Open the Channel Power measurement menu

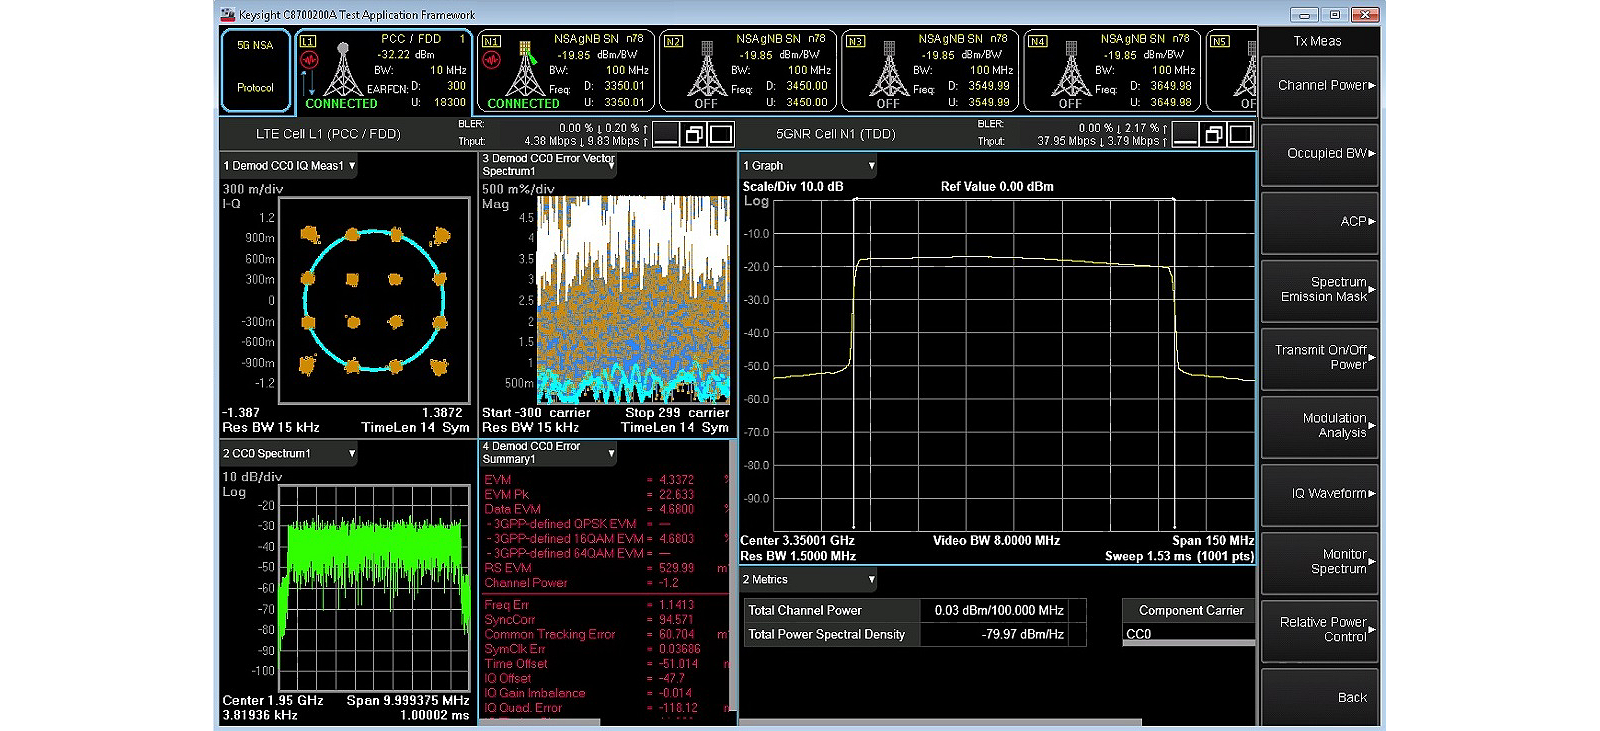click(1320, 86)
